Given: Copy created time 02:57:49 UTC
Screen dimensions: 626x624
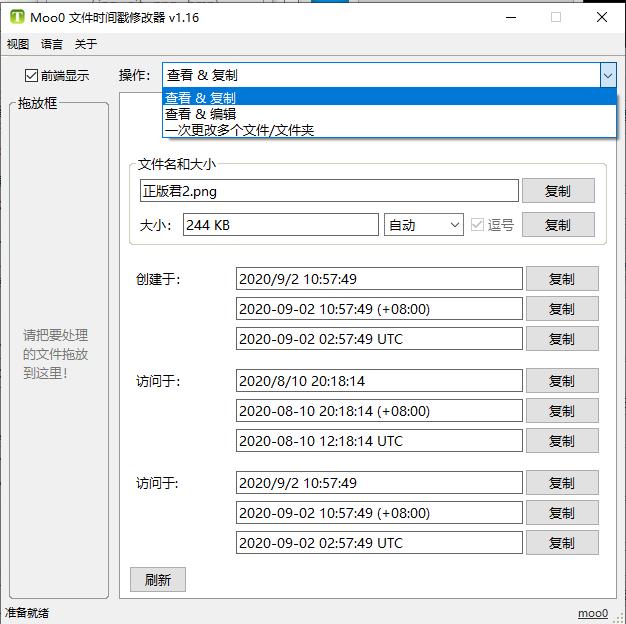Looking at the screenshot, I should coord(562,339).
